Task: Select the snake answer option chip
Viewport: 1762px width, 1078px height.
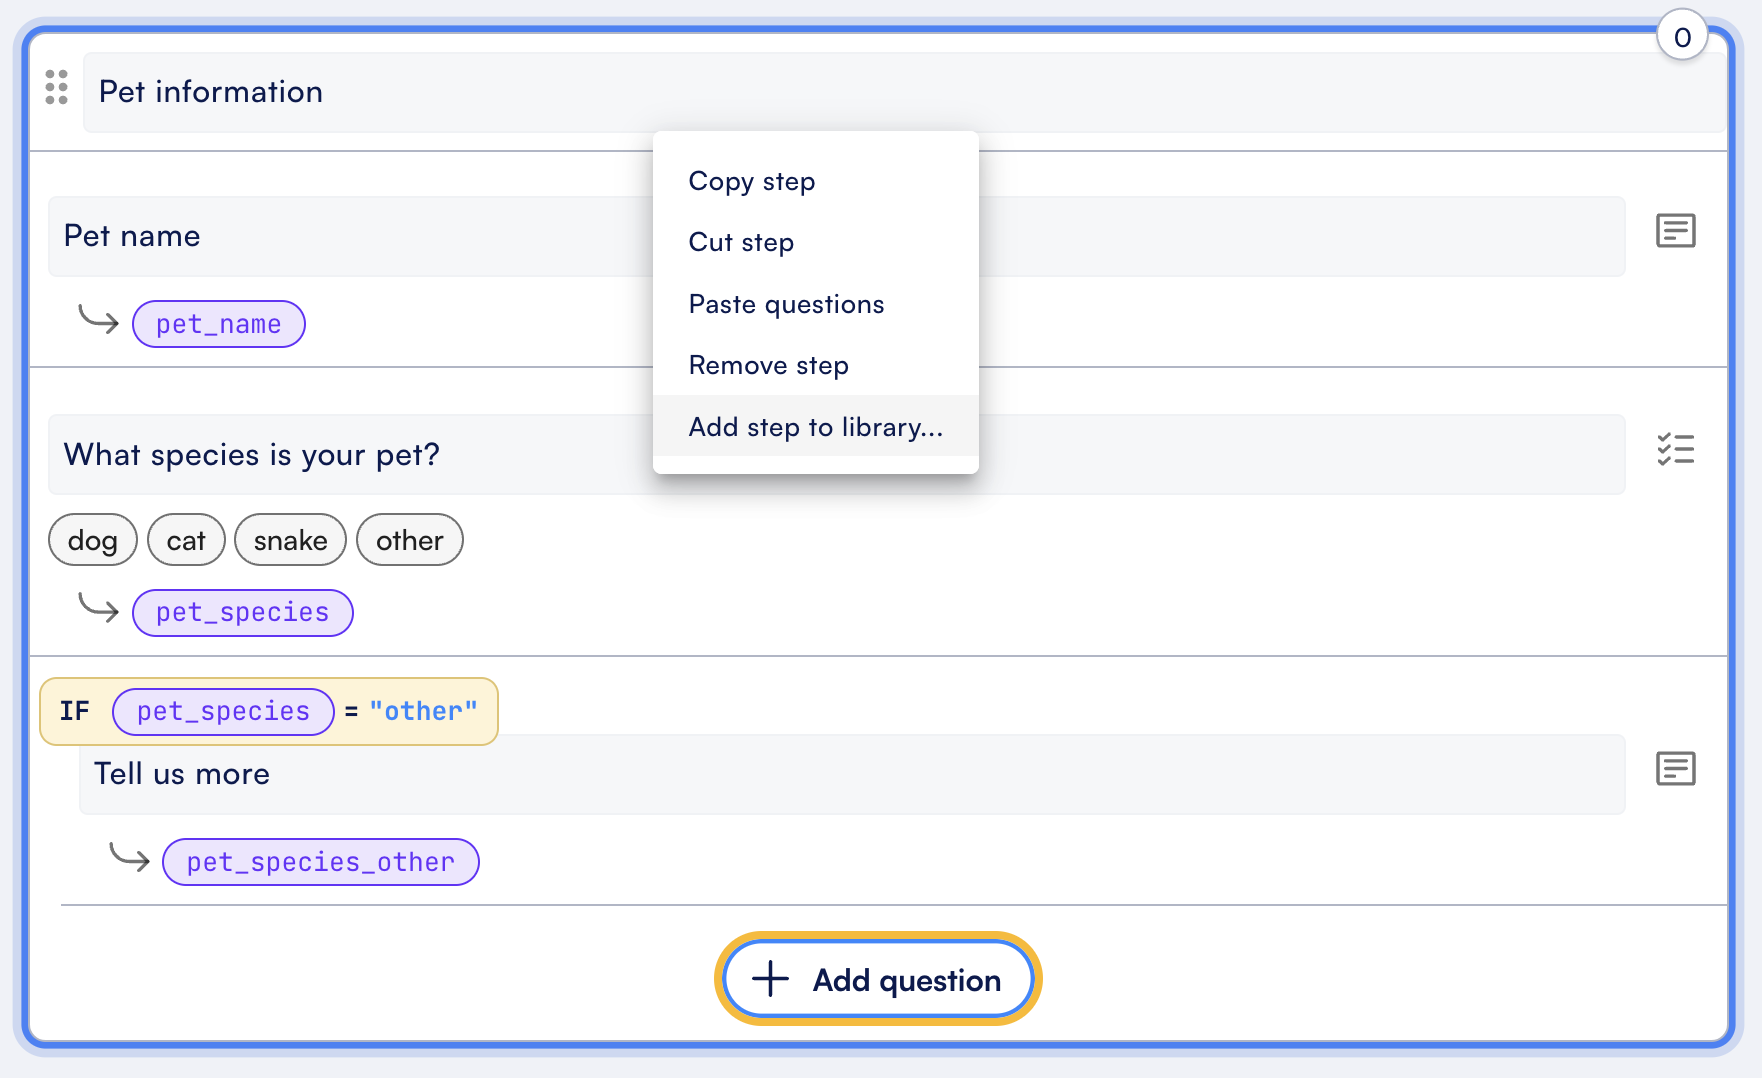Action: 290,541
